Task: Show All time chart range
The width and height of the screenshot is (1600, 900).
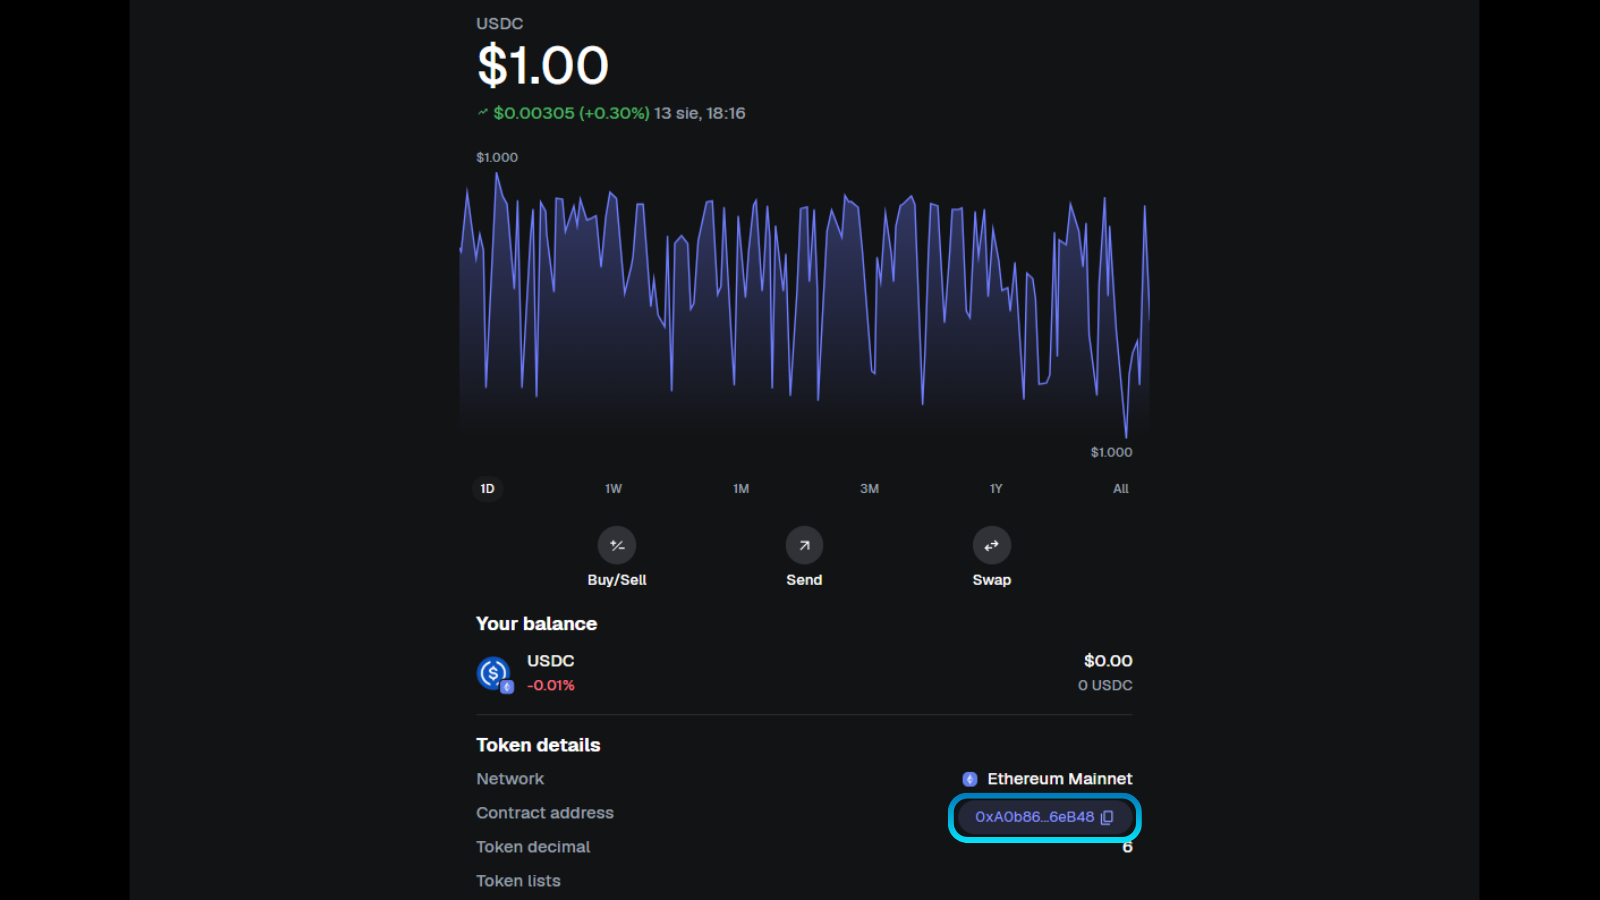Action: point(1121,489)
